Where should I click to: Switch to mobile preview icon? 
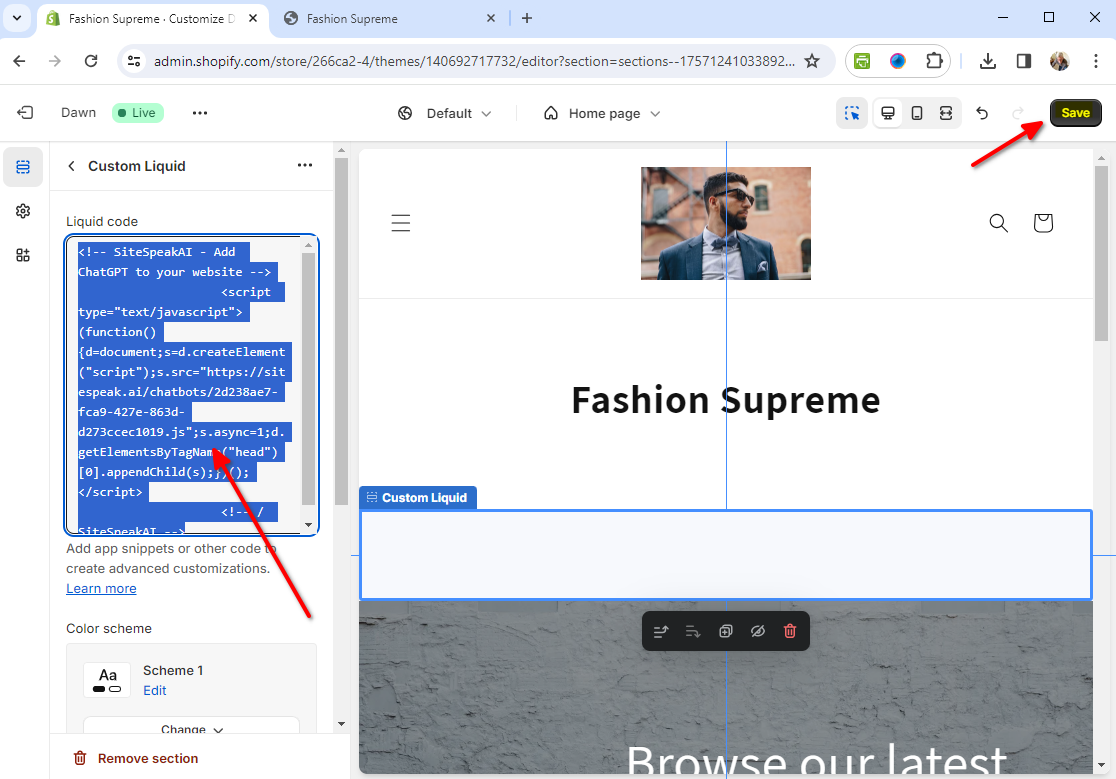click(x=916, y=113)
